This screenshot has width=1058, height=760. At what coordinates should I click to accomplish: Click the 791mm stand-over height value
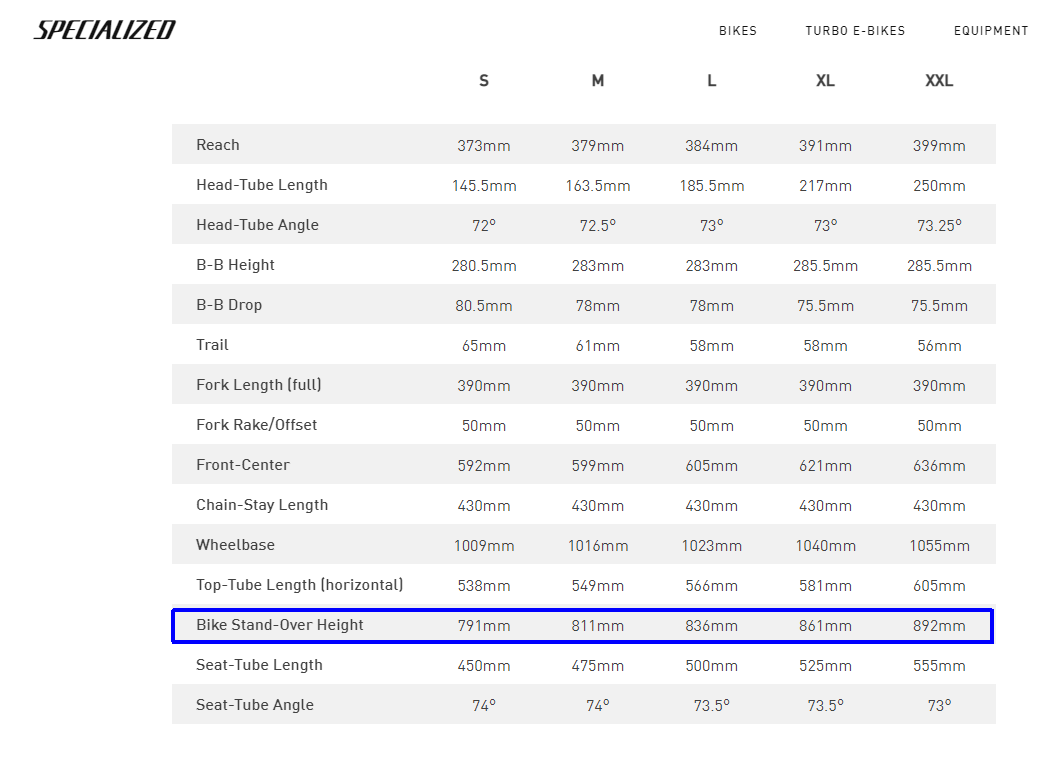pyautogui.click(x=484, y=626)
